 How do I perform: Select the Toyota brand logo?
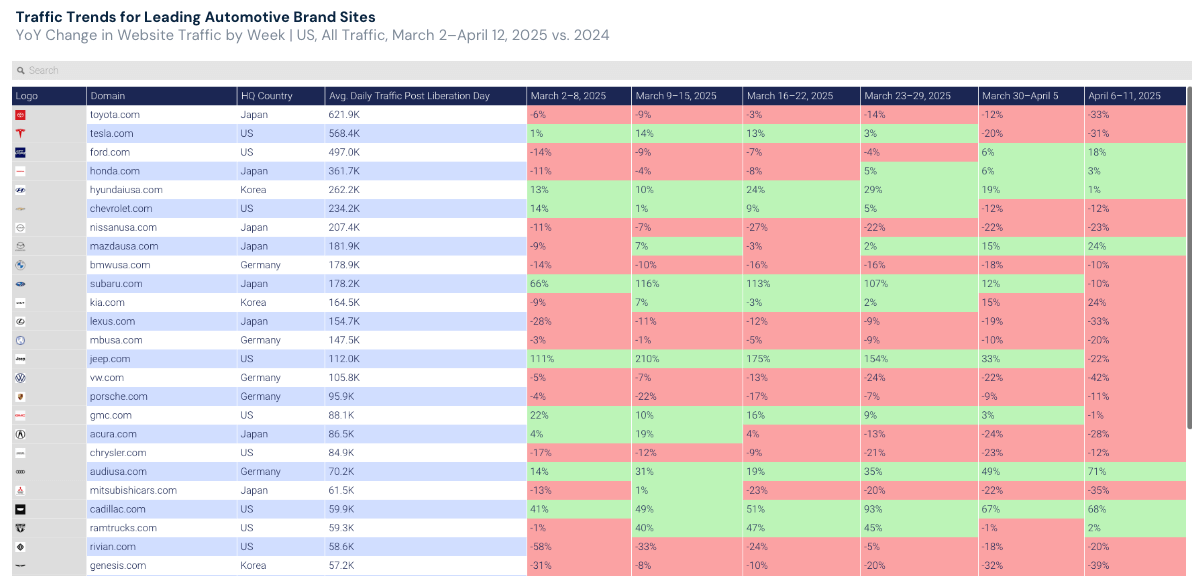point(22,114)
